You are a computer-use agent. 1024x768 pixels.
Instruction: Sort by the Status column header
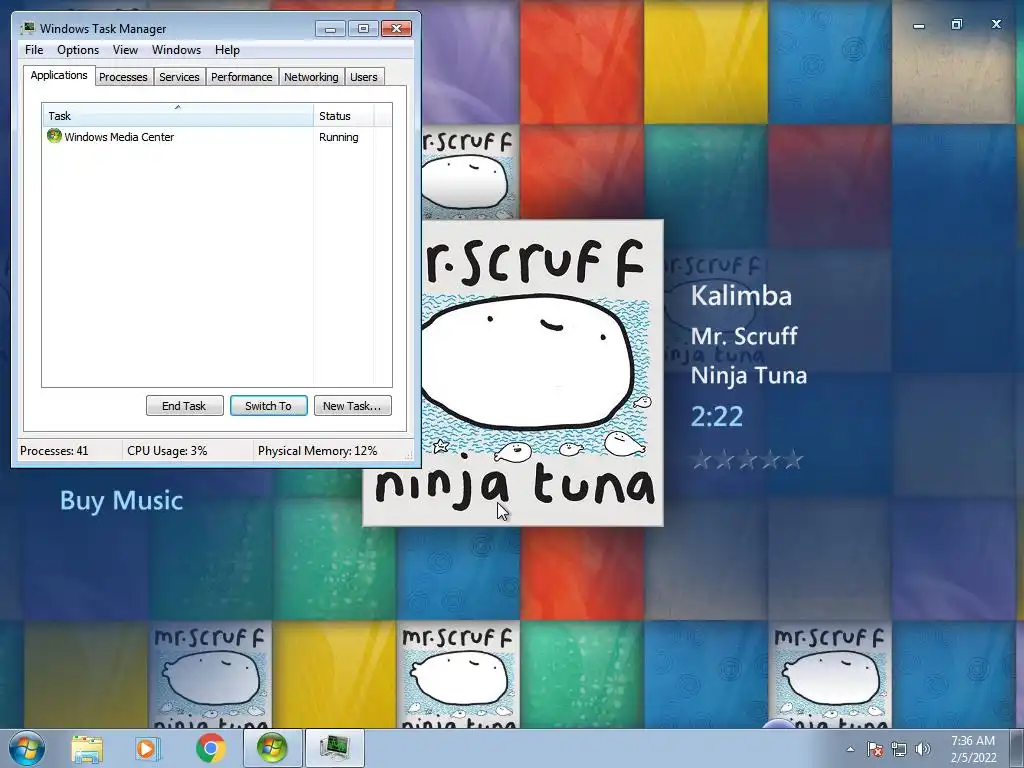point(343,115)
